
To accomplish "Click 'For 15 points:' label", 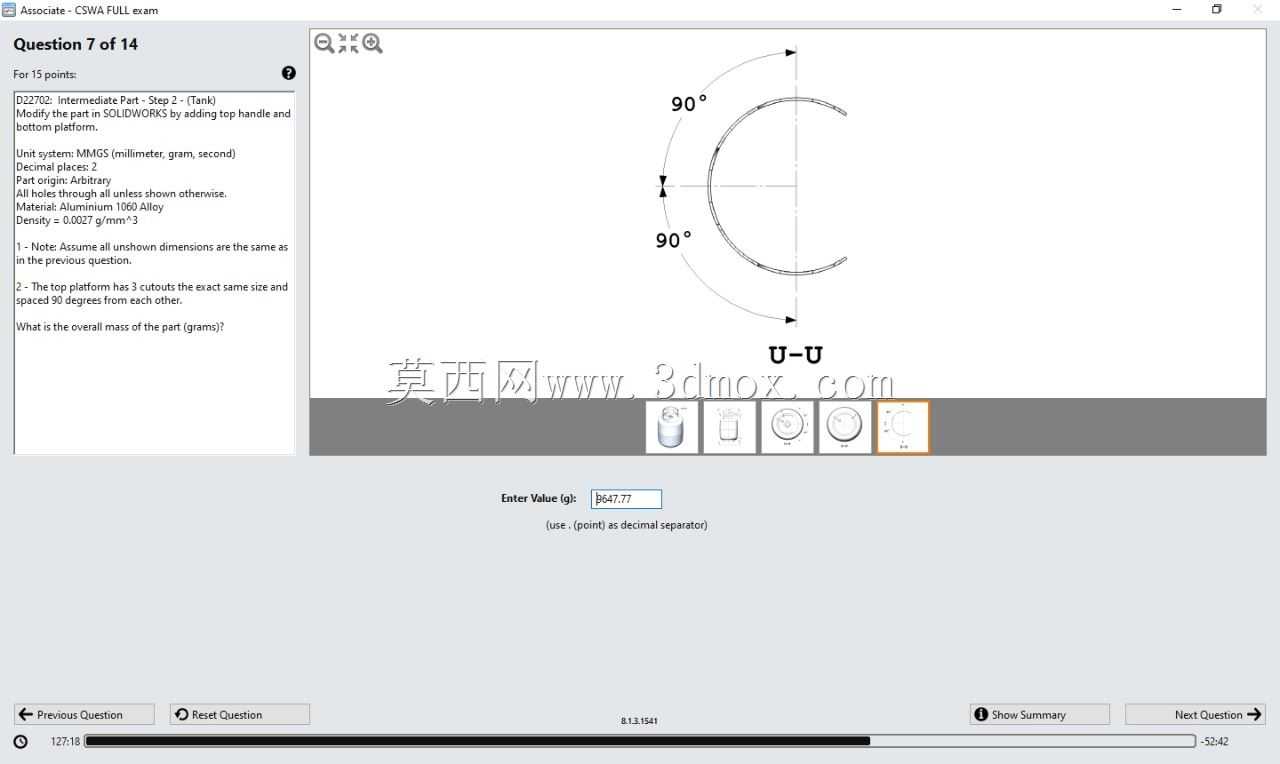I will [x=44, y=74].
